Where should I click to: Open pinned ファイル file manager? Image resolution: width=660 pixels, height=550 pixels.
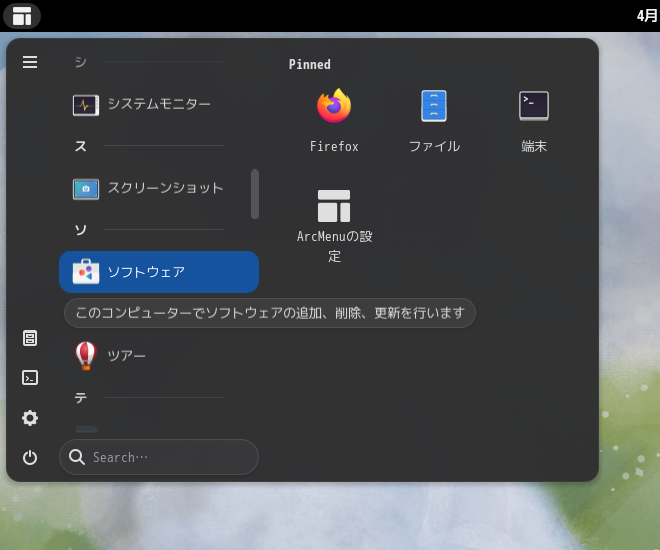(434, 120)
